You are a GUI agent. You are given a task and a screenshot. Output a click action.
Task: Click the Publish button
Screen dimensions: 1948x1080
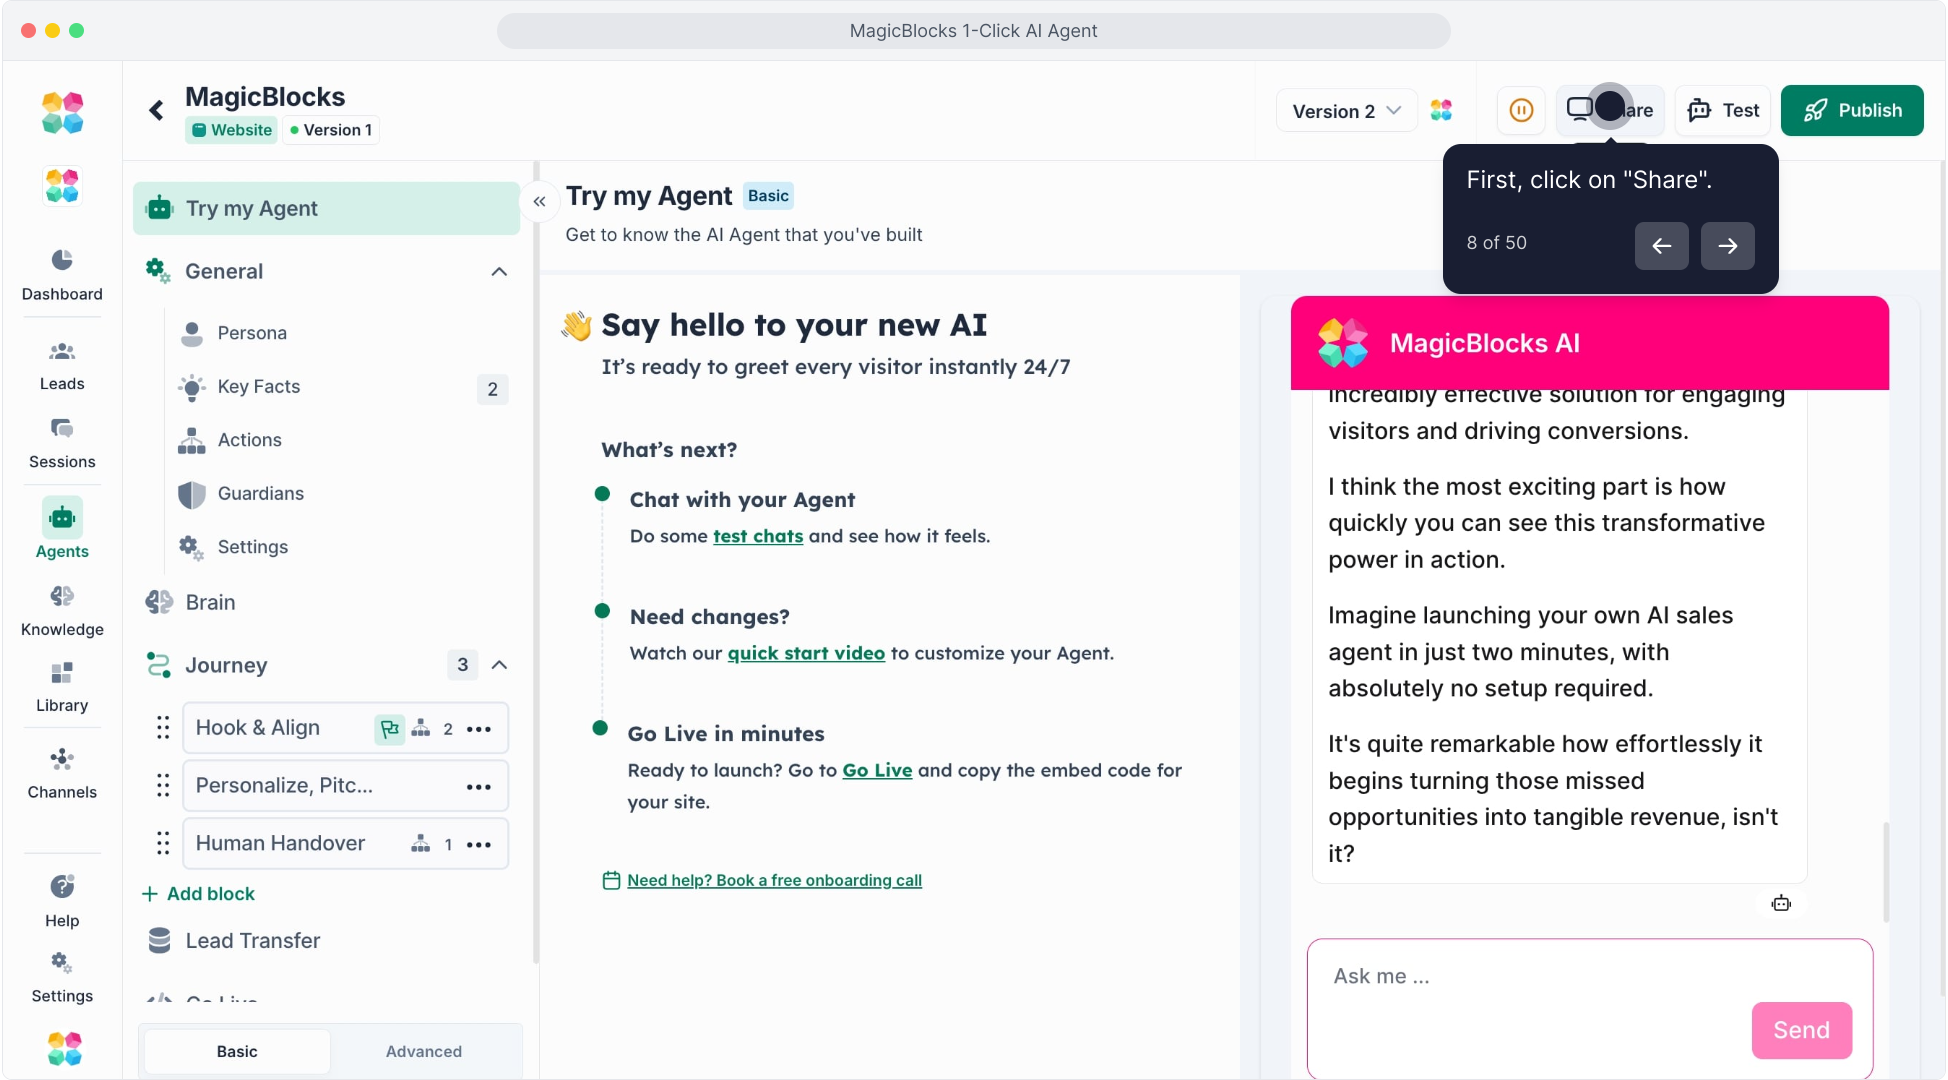[1851, 110]
